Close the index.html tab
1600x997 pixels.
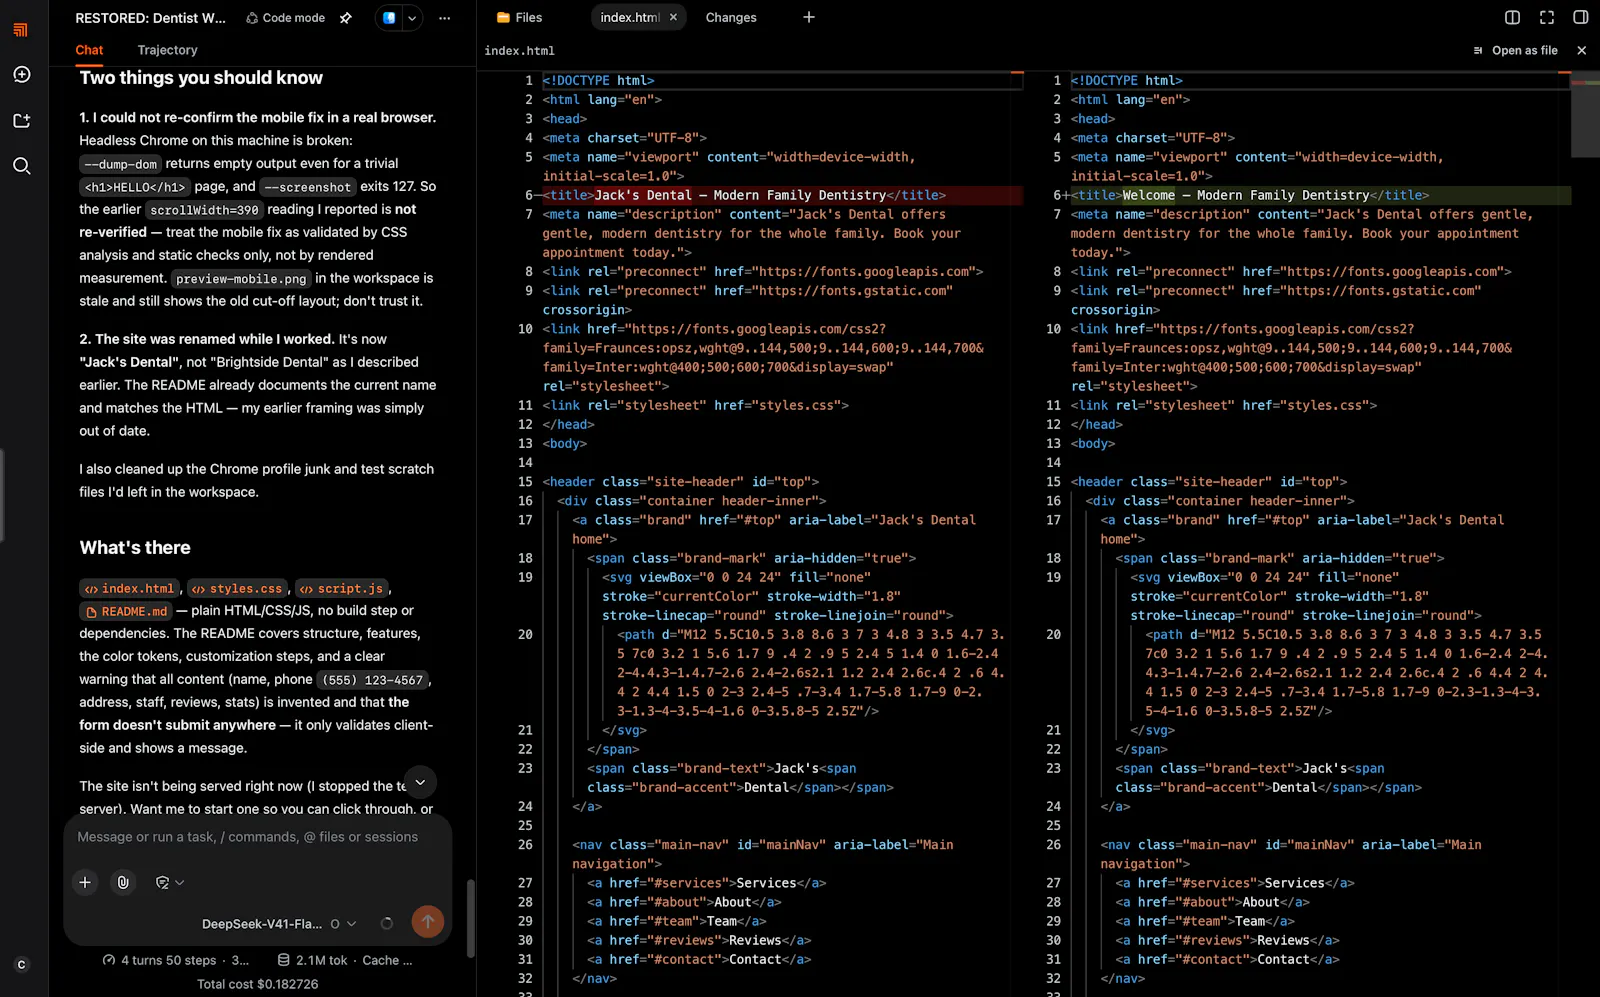tap(673, 17)
